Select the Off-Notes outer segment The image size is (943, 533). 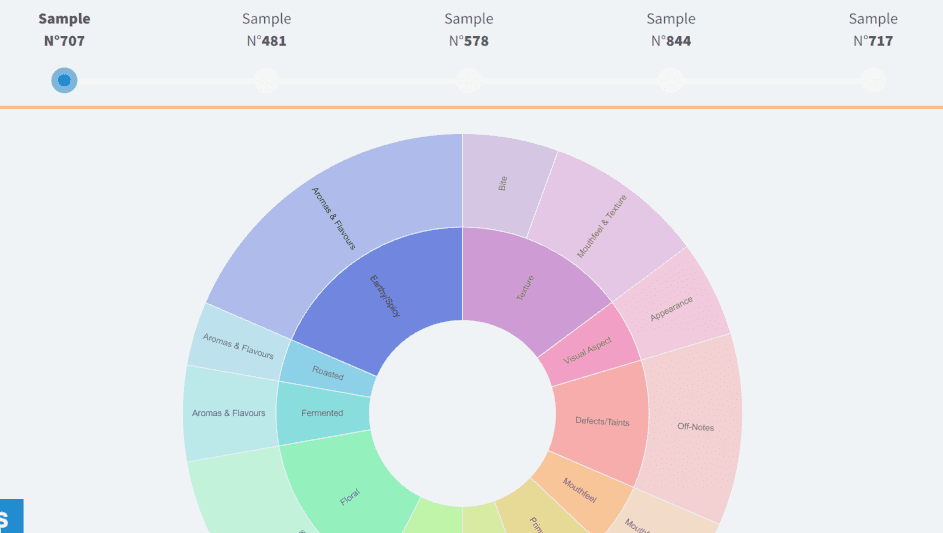[x=695, y=427]
